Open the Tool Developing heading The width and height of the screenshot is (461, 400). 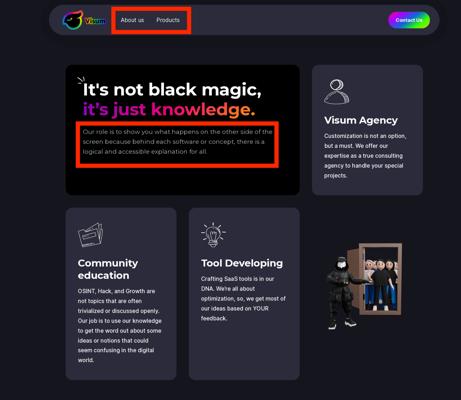[x=242, y=263]
